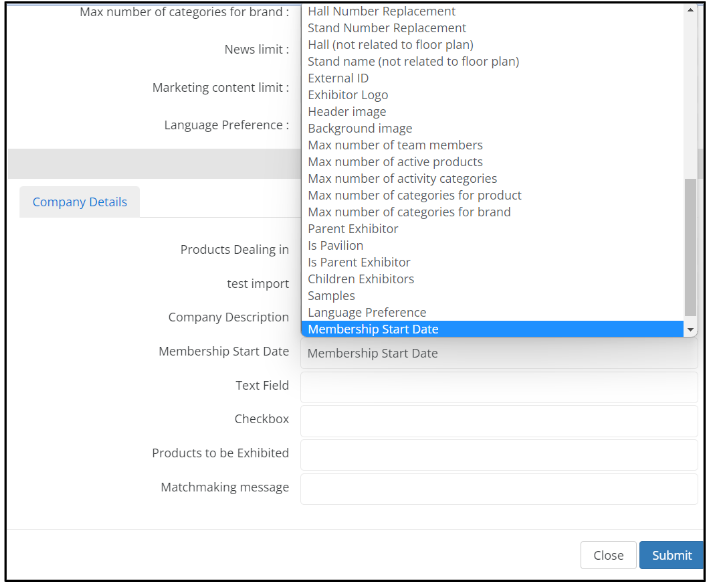Click the Submit button
This screenshot has width=708, height=584.
pos(671,555)
